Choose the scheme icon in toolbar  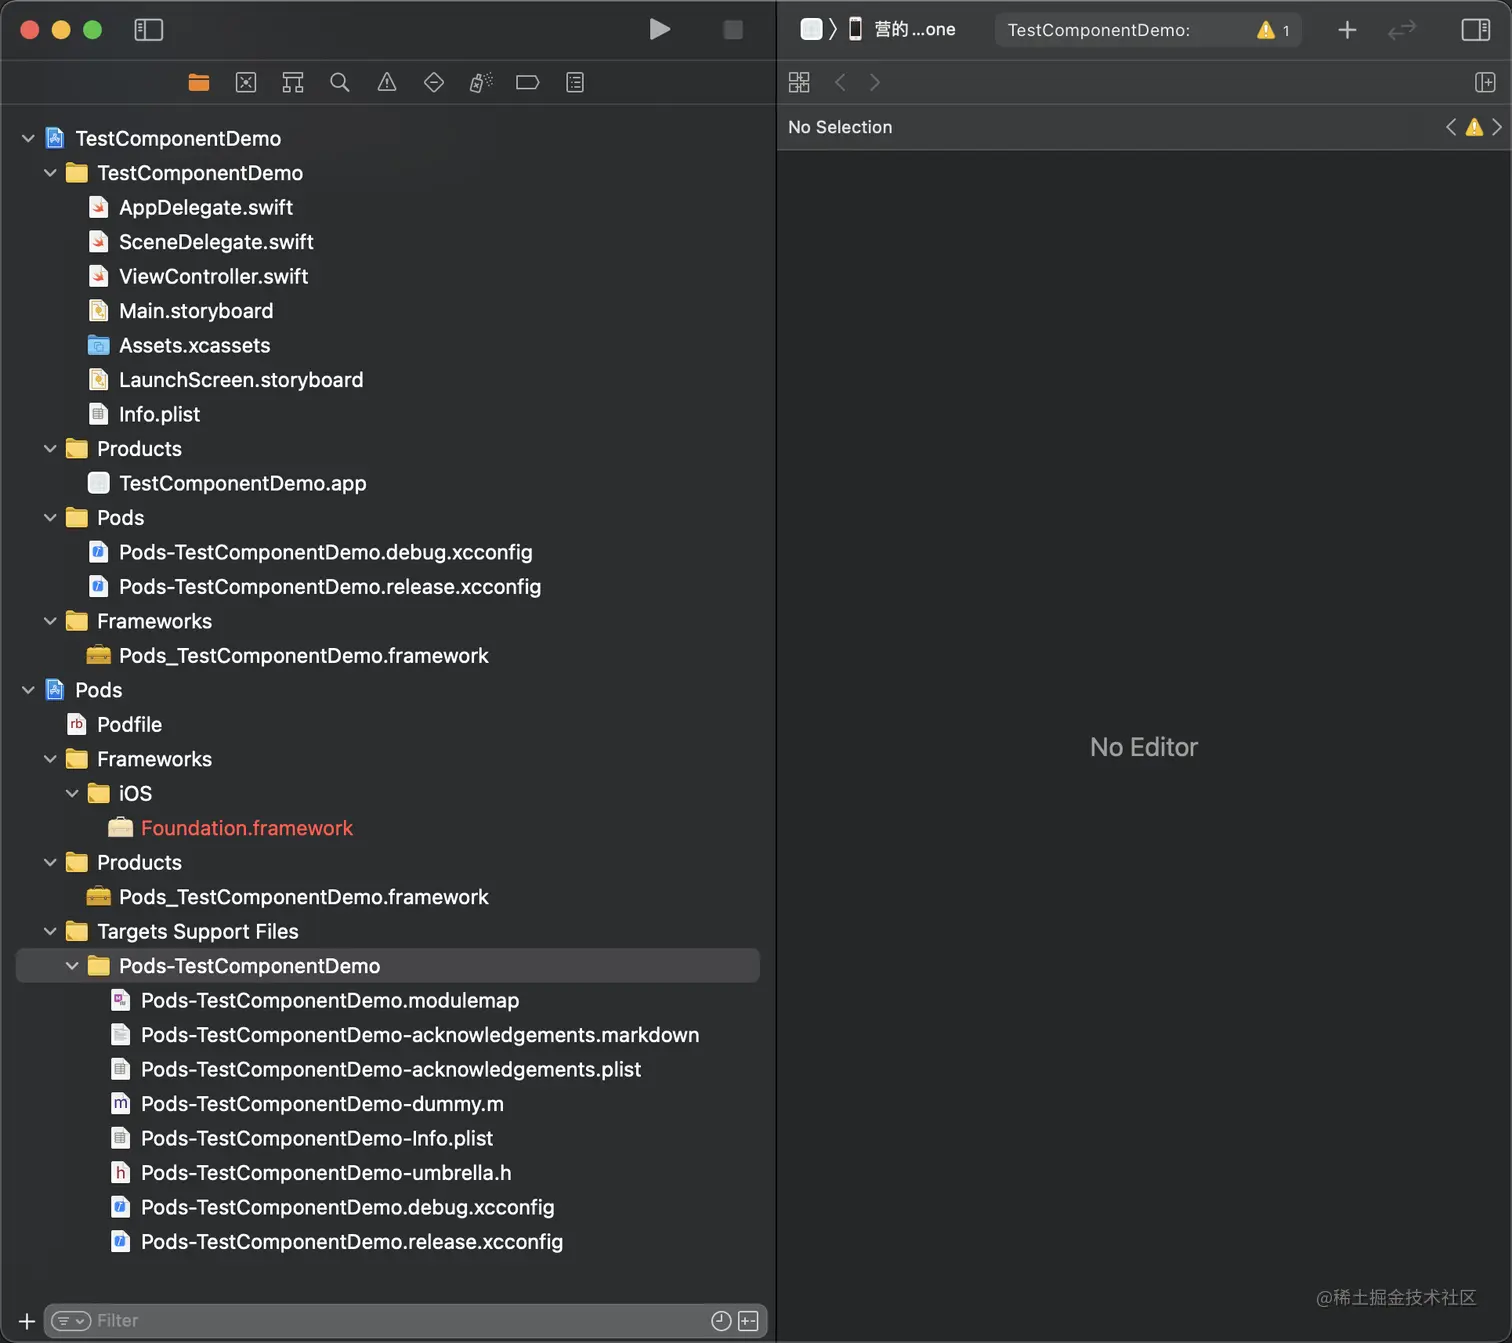[811, 29]
